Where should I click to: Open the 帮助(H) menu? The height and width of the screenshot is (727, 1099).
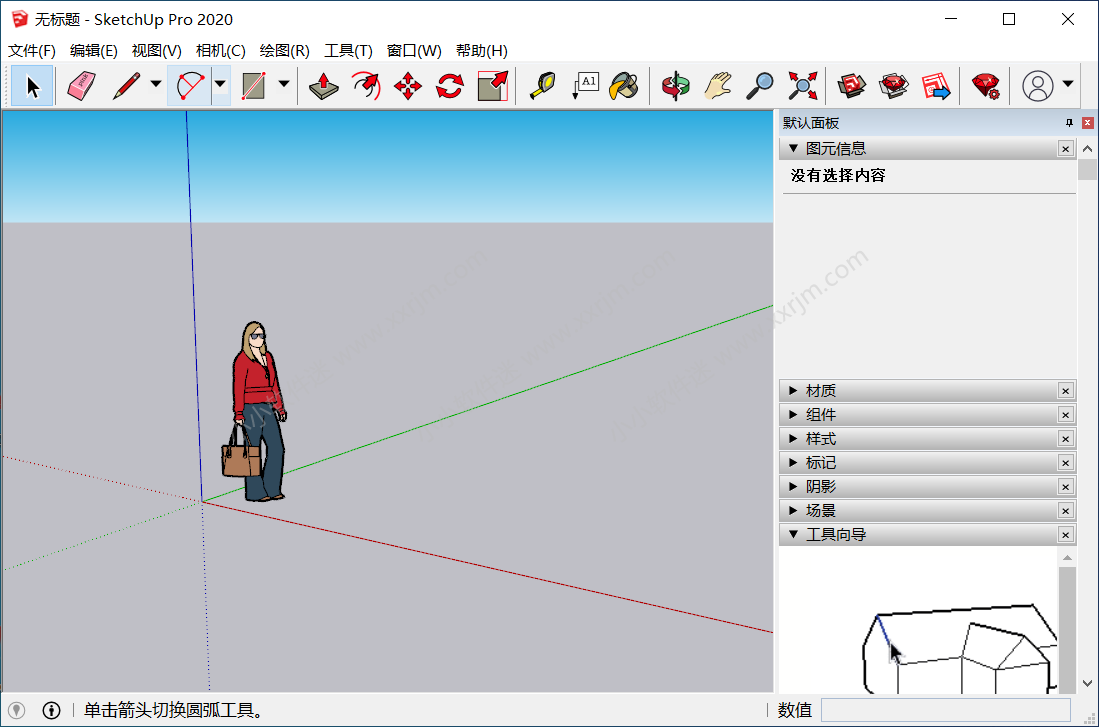(481, 50)
